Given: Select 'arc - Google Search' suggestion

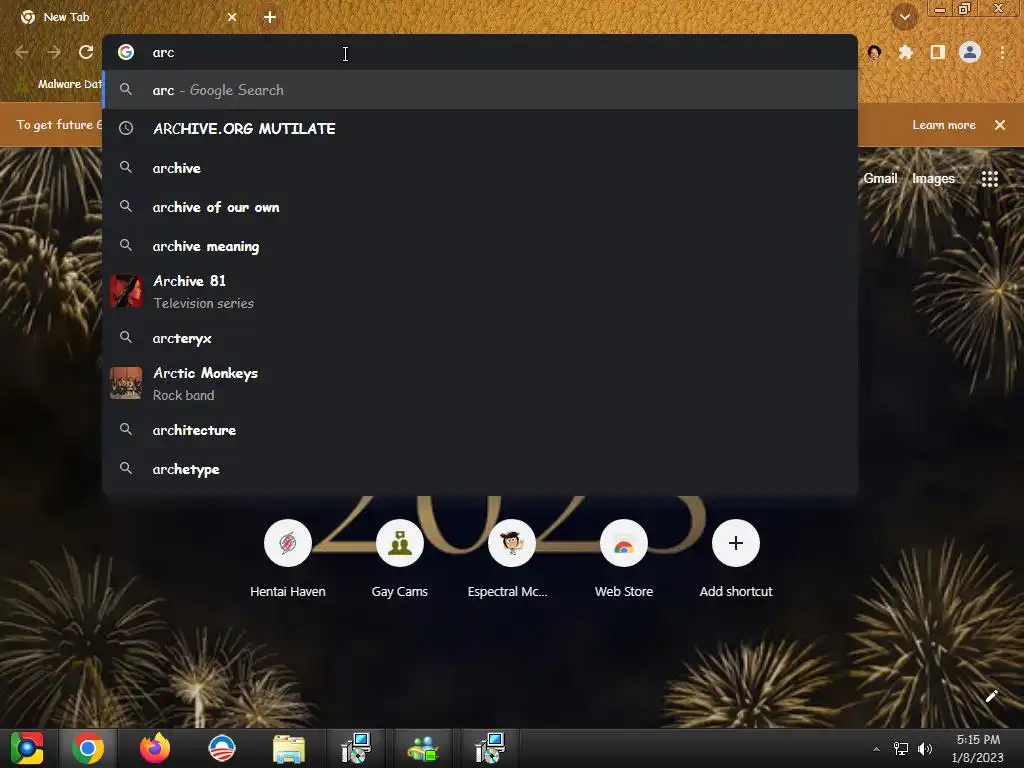Looking at the screenshot, I should point(480,90).
